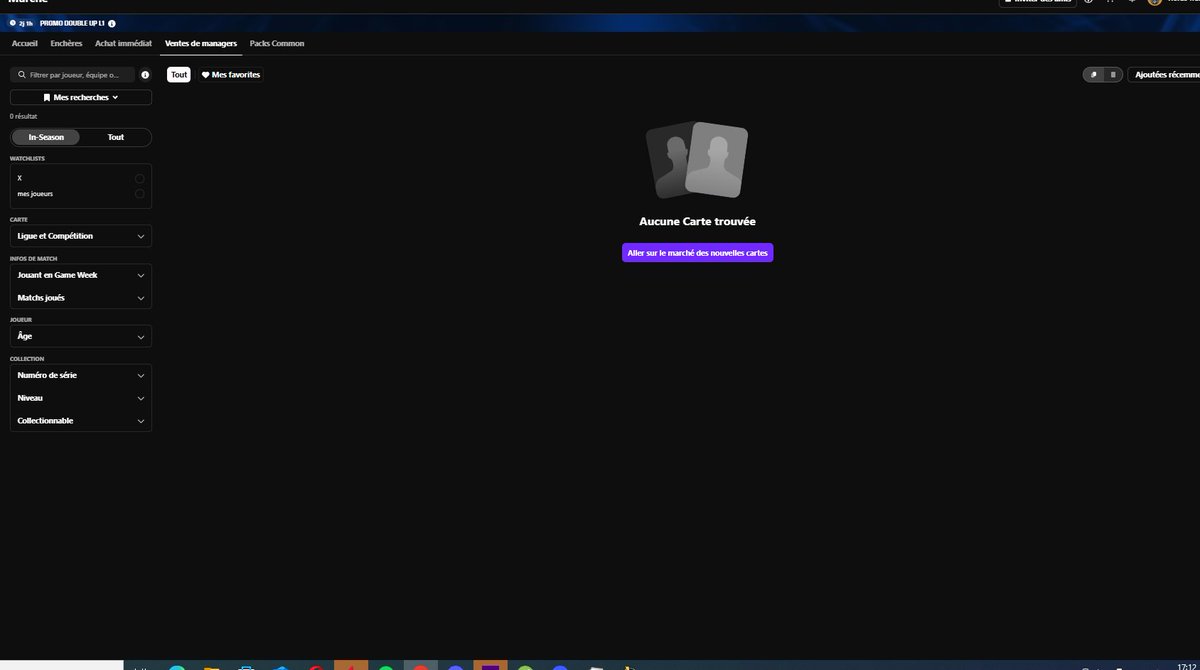1200x670 pixels.
Task: Expand the Numéro de série filter
Action: pyautogui.click(x=81, y=375)
